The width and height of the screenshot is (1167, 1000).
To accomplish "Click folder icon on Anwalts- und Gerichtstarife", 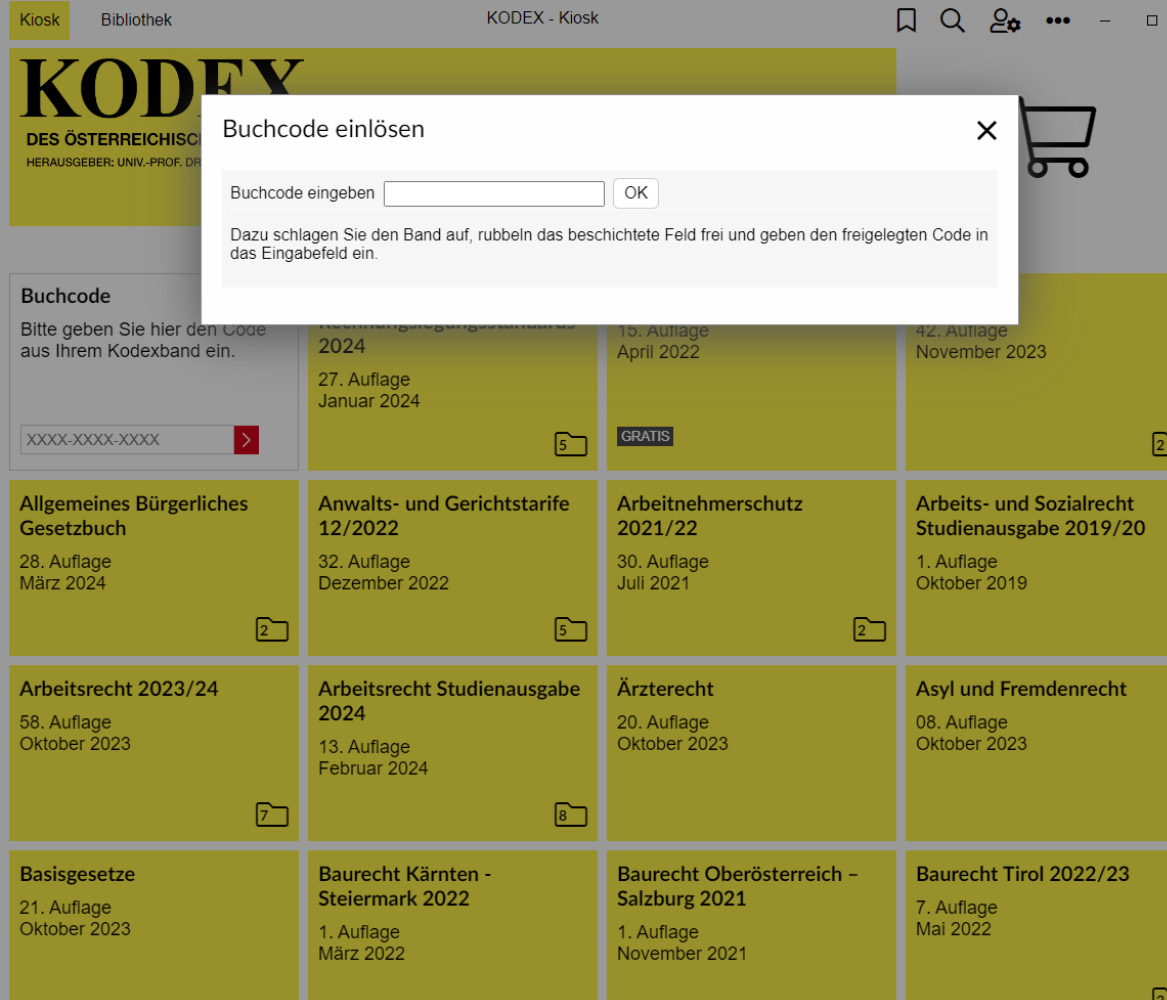I will (x=571, y=629).
